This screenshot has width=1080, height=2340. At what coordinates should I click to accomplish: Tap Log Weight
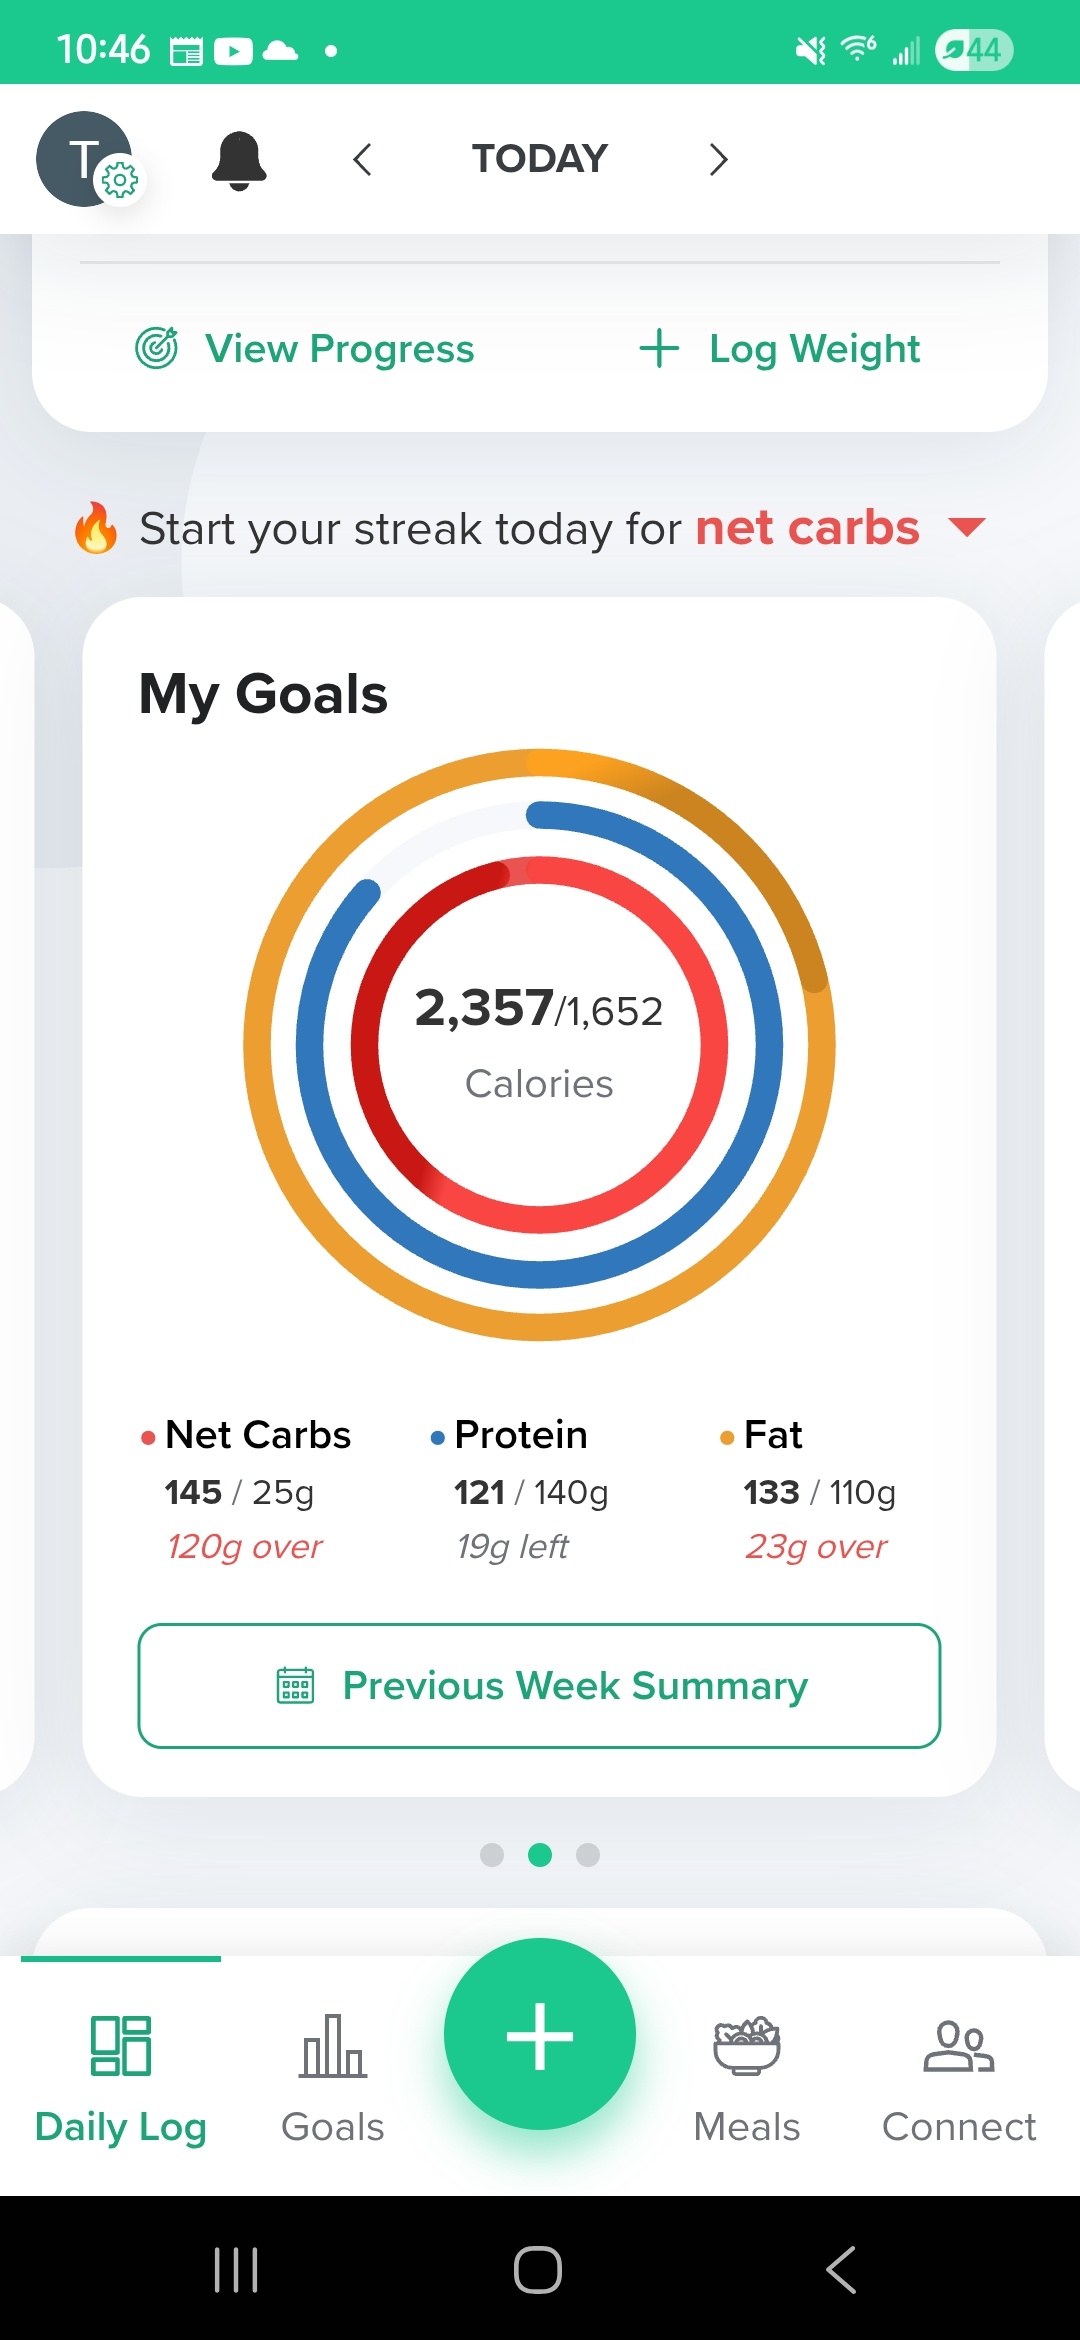point(780,349)
